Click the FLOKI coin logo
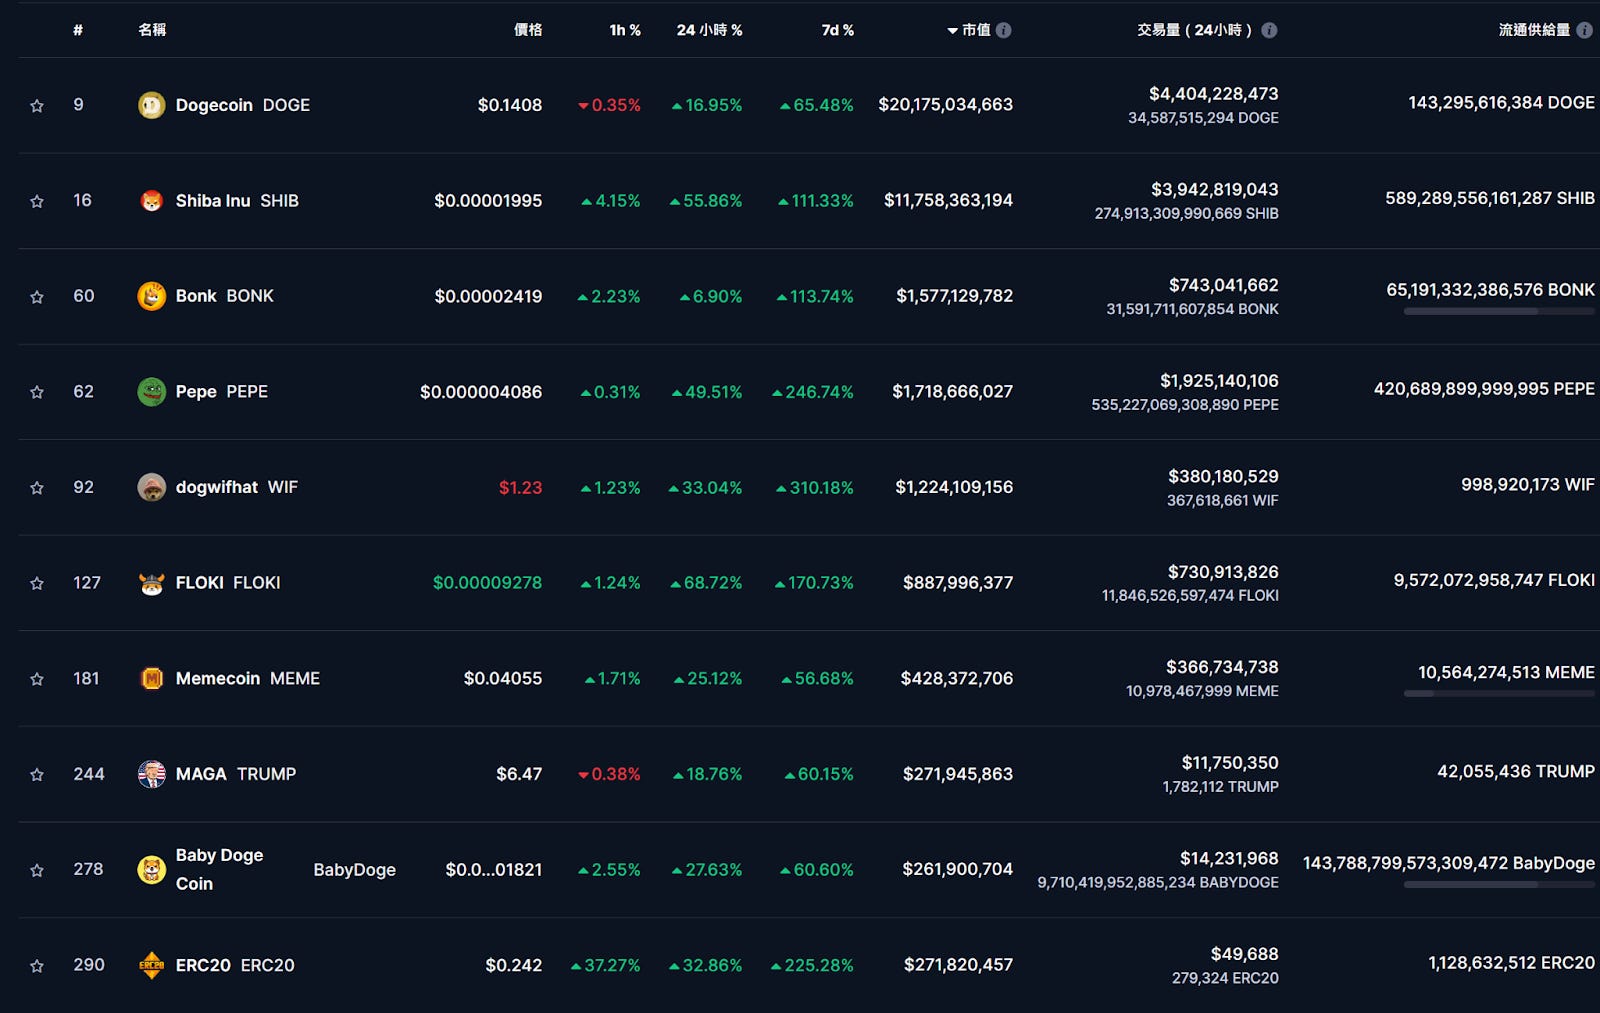Screen dimensions: 1600x1013 click(x=151, y=583)
